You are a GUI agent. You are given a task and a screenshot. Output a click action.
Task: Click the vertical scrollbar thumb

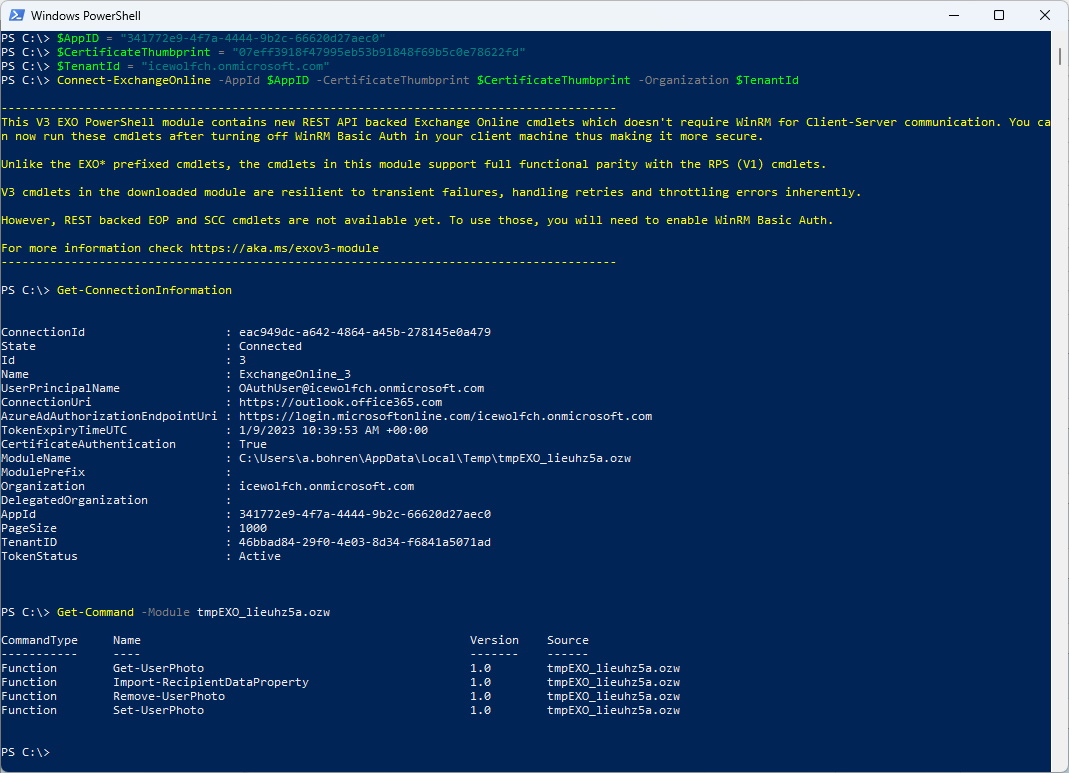[1060, 56]
